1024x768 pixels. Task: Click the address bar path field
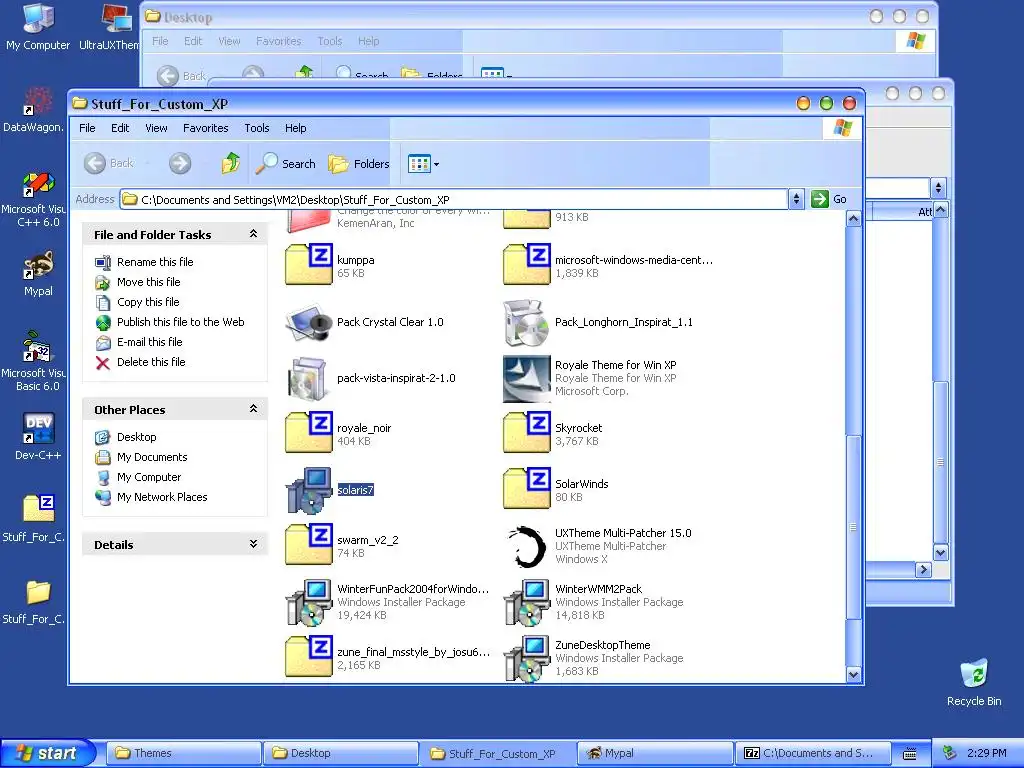coord(453,199)
